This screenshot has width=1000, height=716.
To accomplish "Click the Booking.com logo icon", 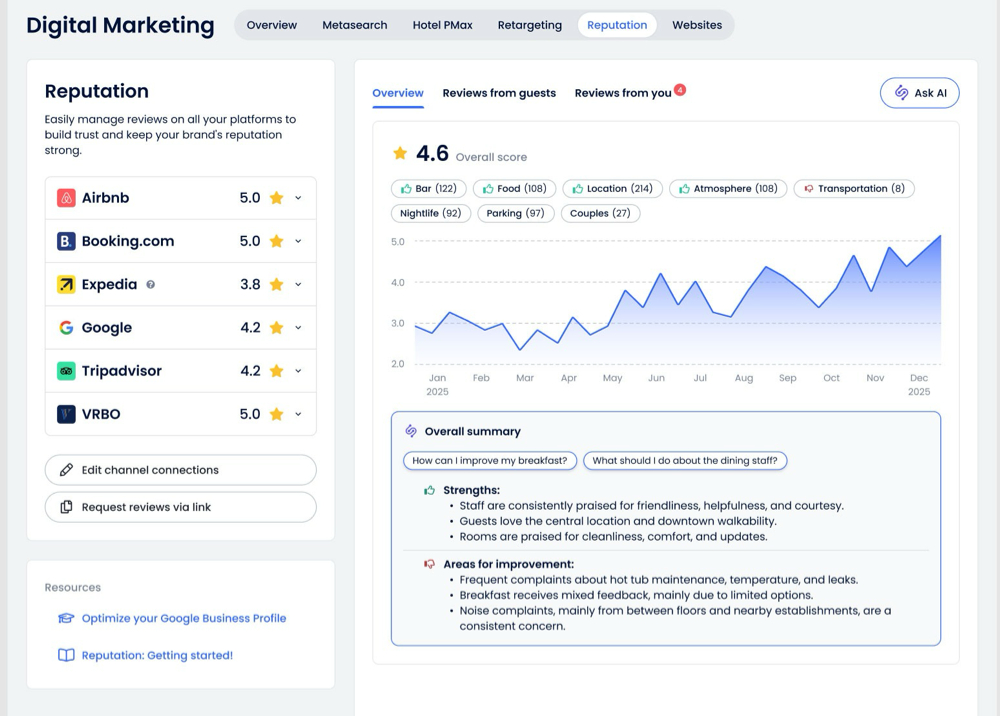I will (66, 241).
